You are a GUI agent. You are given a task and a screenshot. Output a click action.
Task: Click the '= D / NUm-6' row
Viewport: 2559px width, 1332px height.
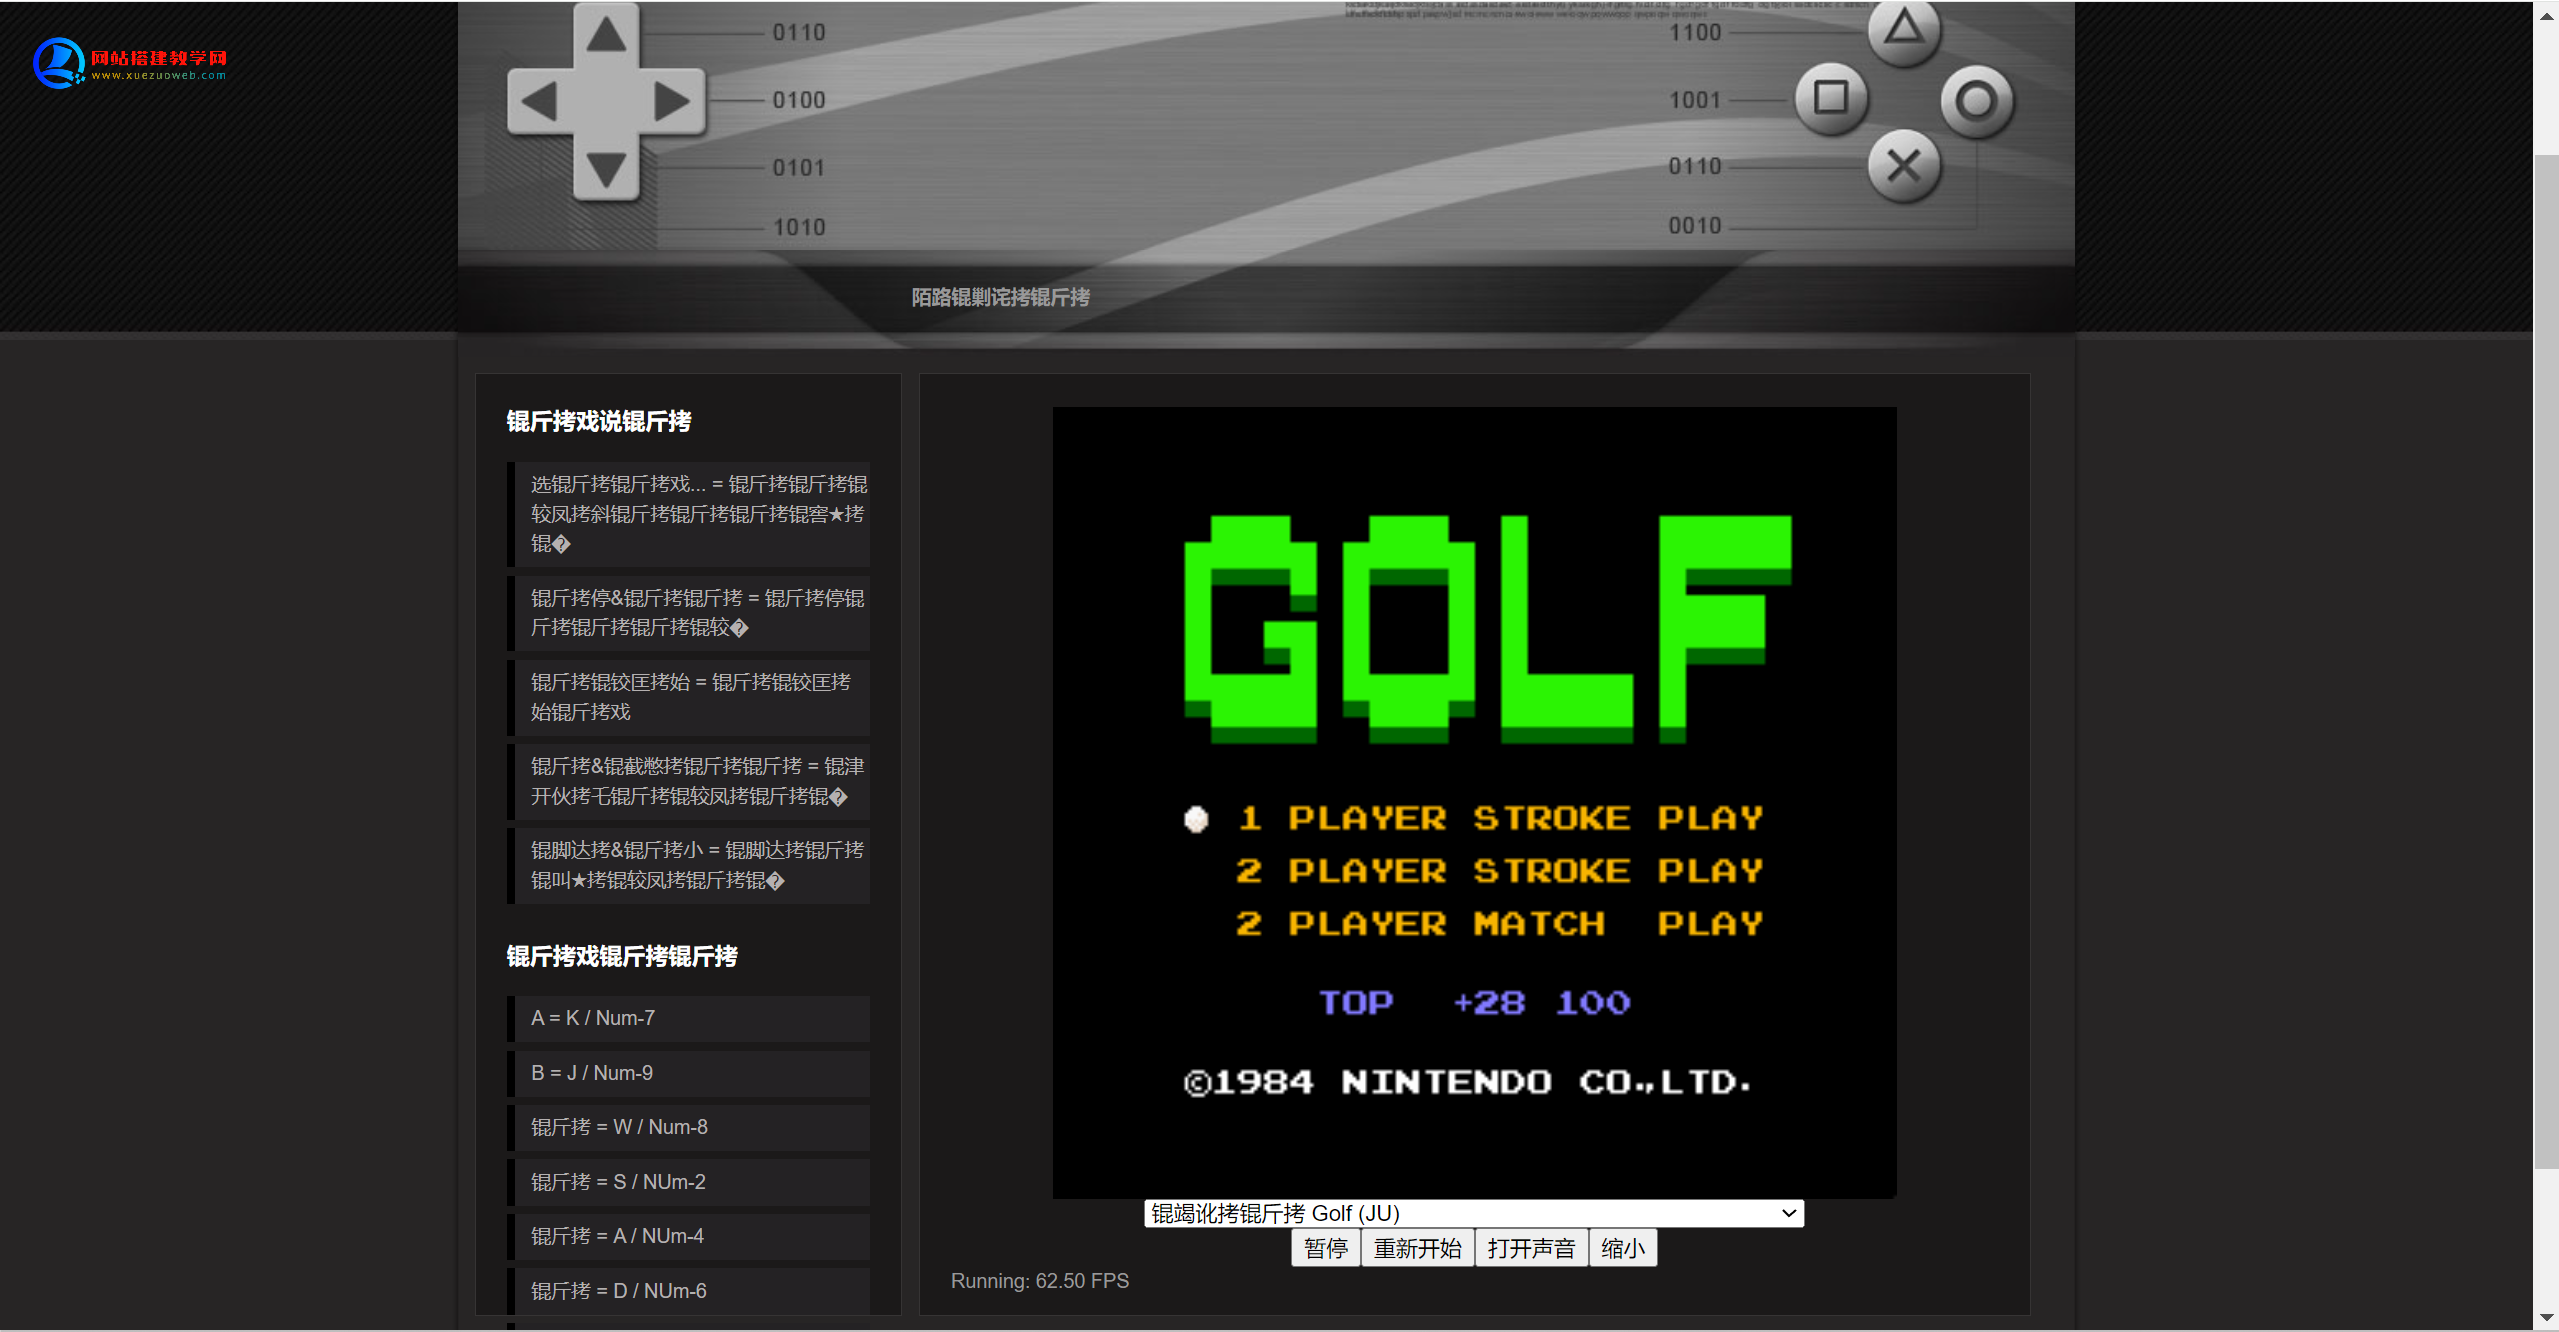pos(688,1291)
